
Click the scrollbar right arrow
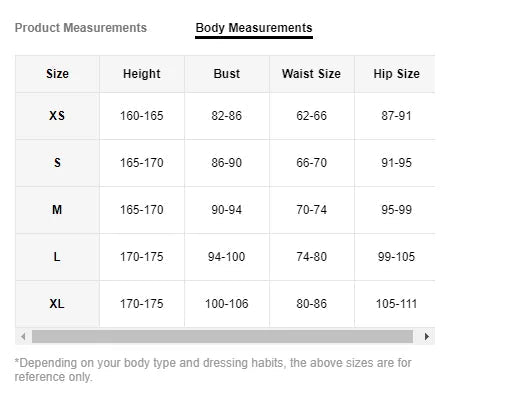coord(427,336)
